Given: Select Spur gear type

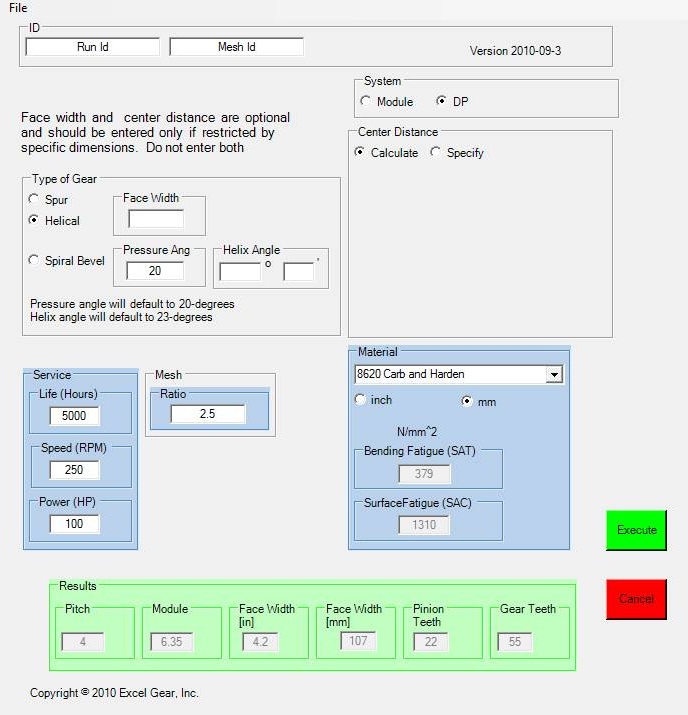Looking at the screenshot, I should [x=35, y=200].
